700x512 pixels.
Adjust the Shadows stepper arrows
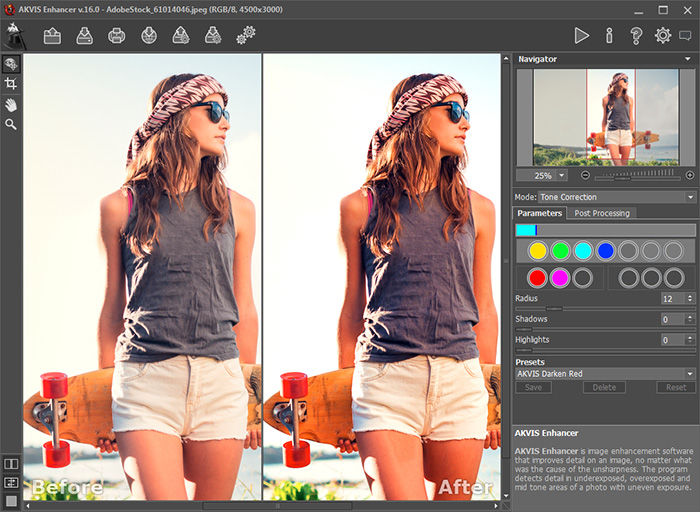[690, 319]
